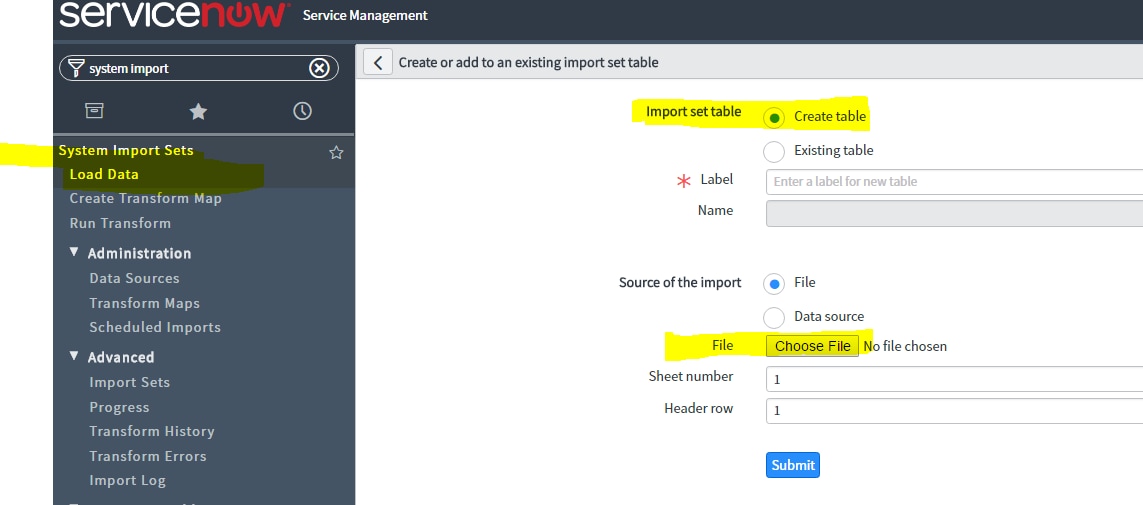Collapse the Advanced section

(x=75, y=357)
